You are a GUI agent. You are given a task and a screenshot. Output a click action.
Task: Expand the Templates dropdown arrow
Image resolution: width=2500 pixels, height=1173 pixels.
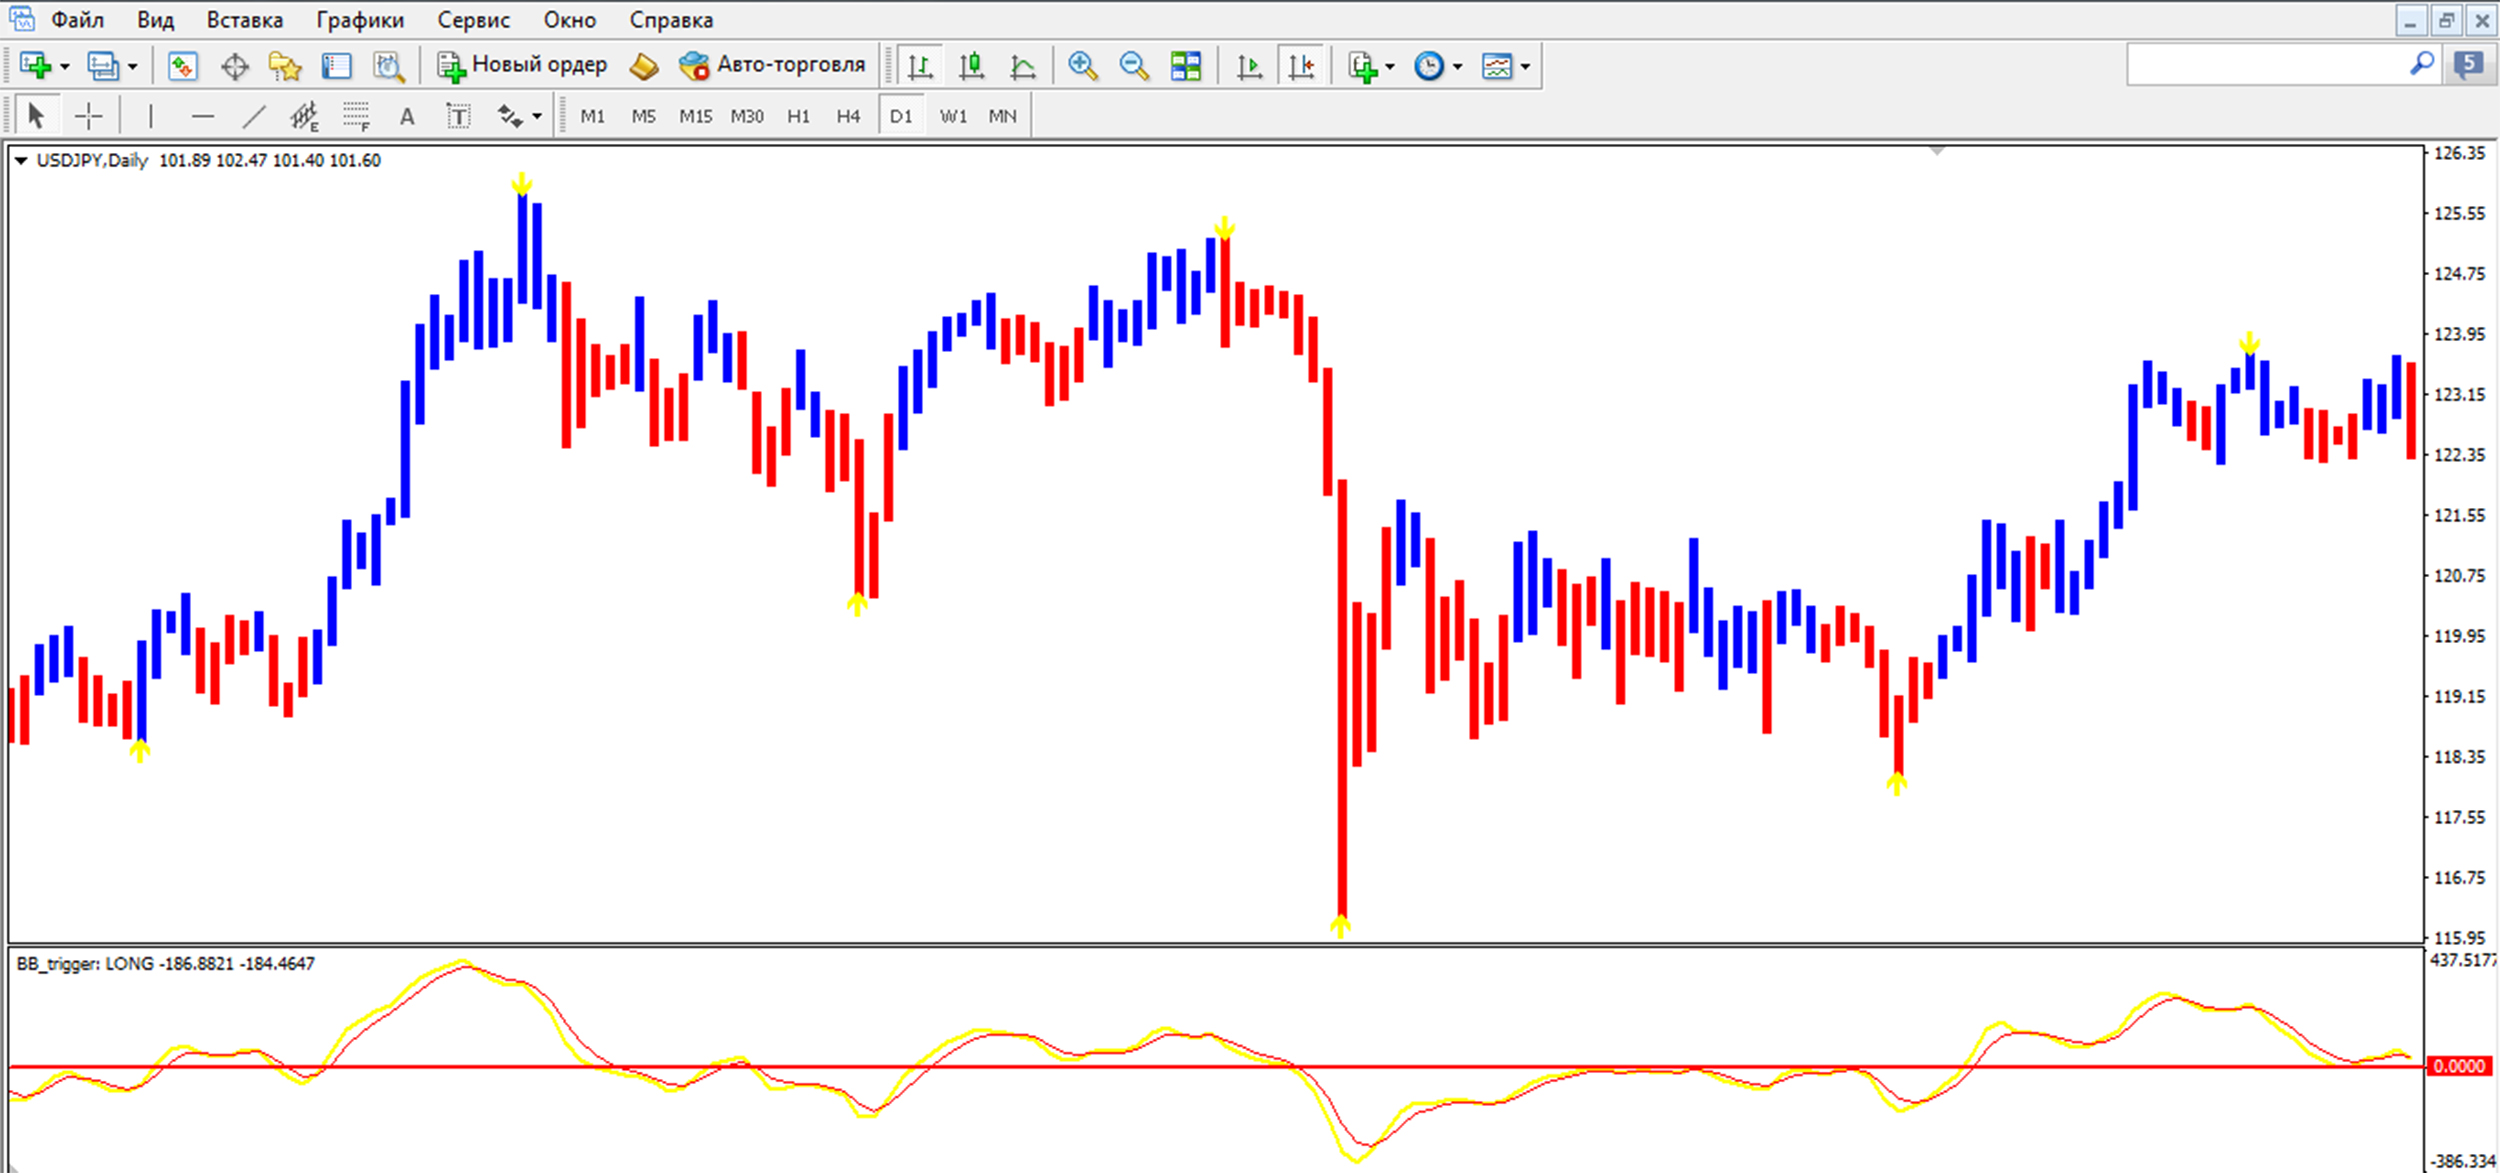point(1525,67)
